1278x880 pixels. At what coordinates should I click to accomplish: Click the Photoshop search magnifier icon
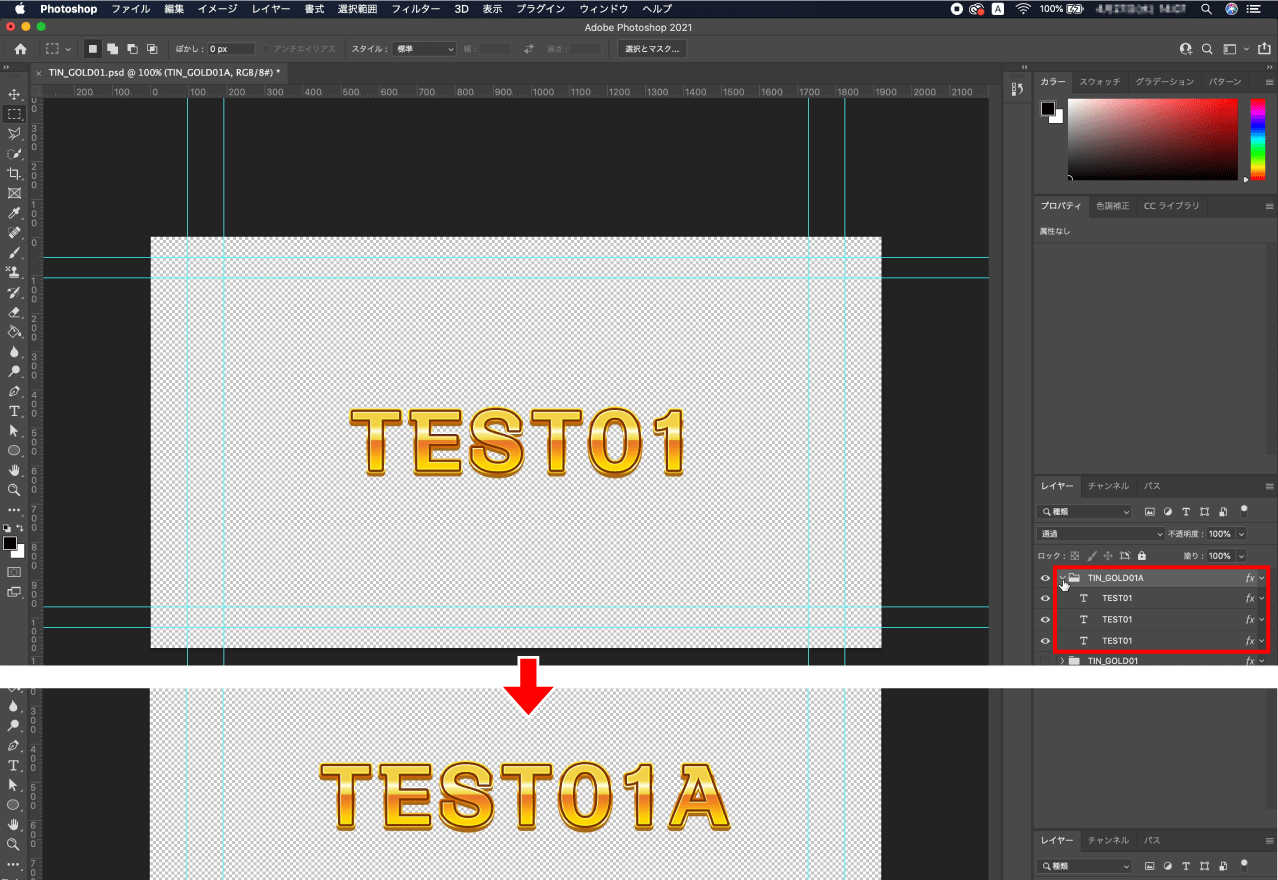[1207, 48]
